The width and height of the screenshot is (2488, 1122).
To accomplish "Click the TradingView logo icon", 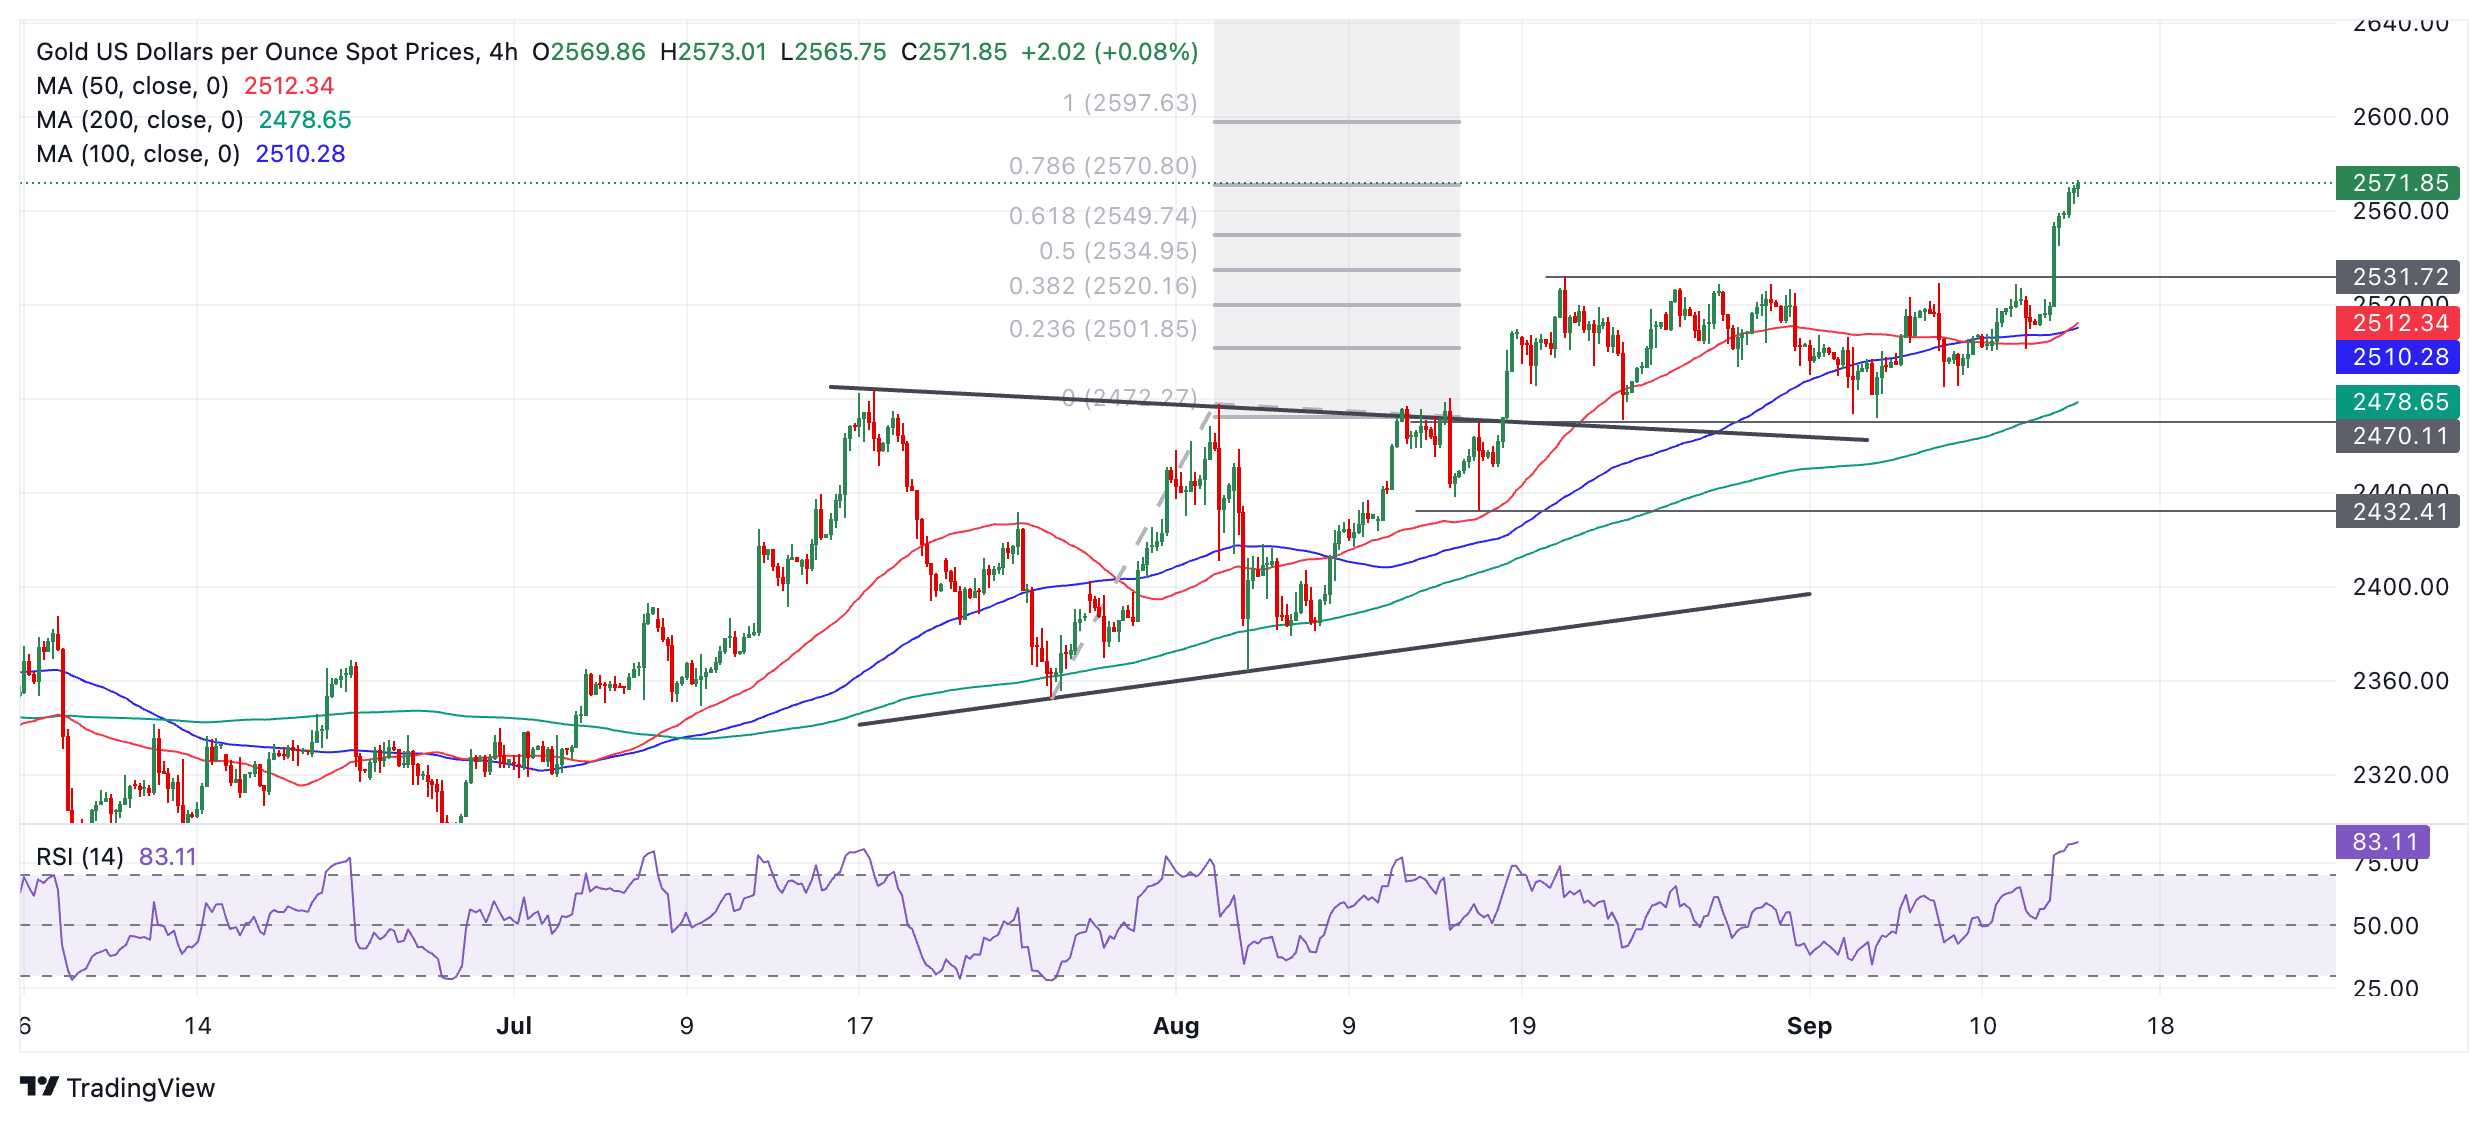I will (x=40, y=1086).
